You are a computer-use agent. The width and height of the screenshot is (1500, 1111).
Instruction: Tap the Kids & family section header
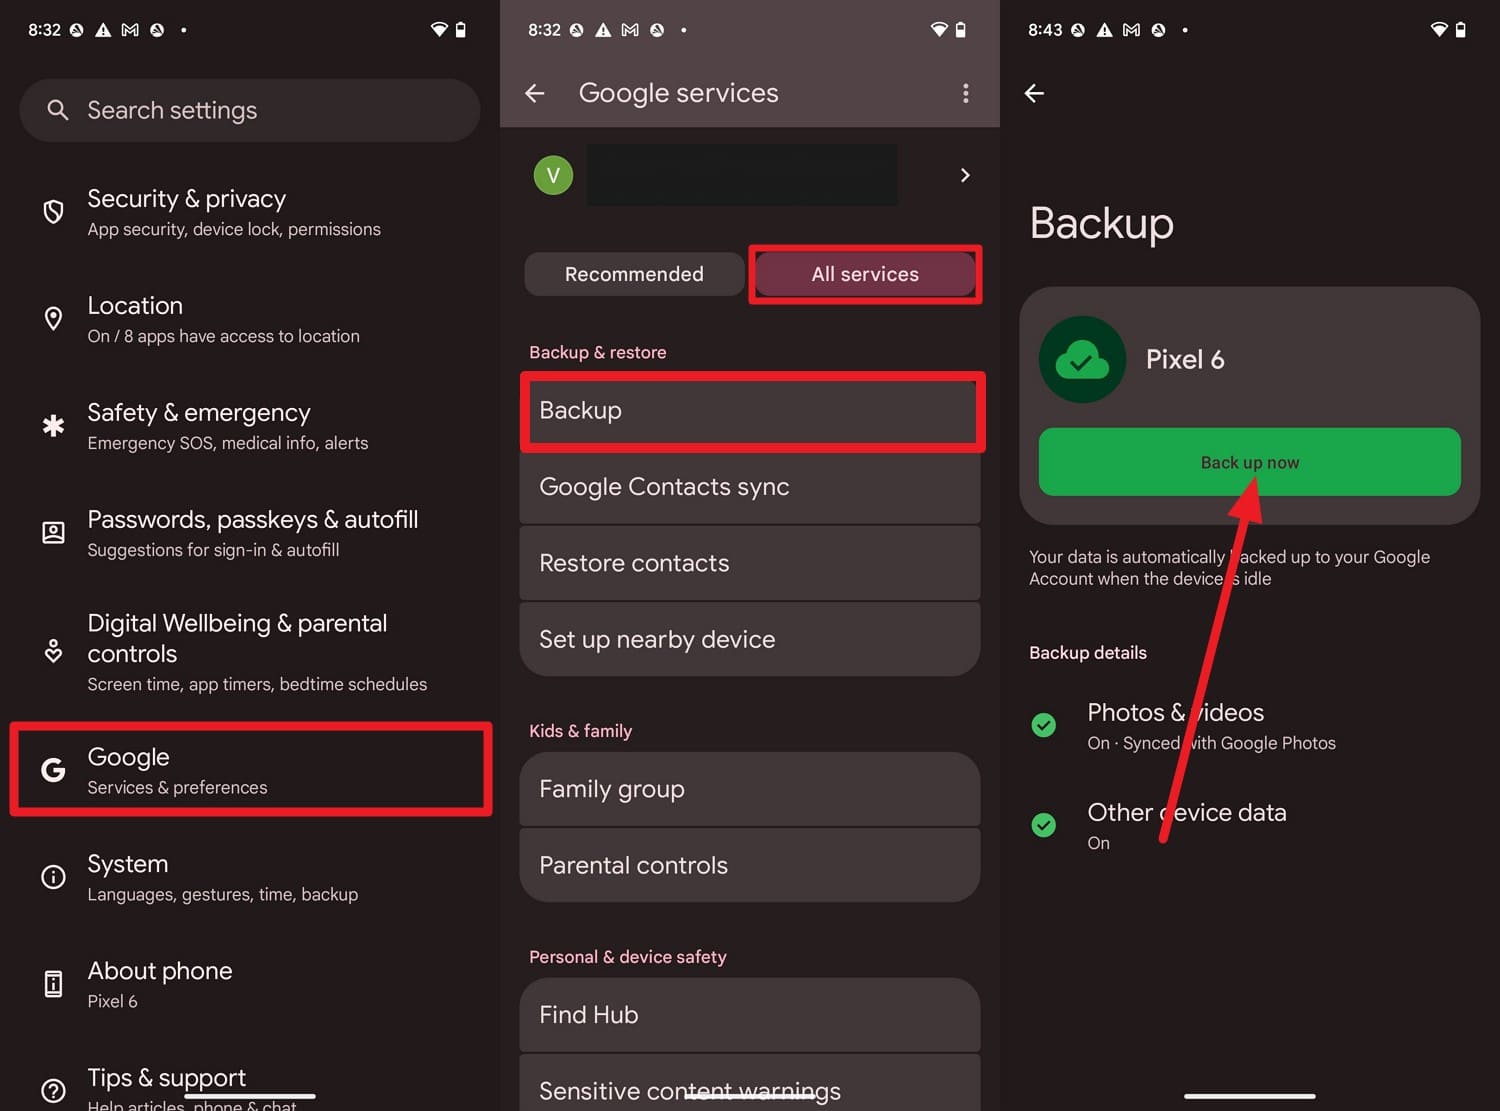pyautogui.click(x=581, y=731)
